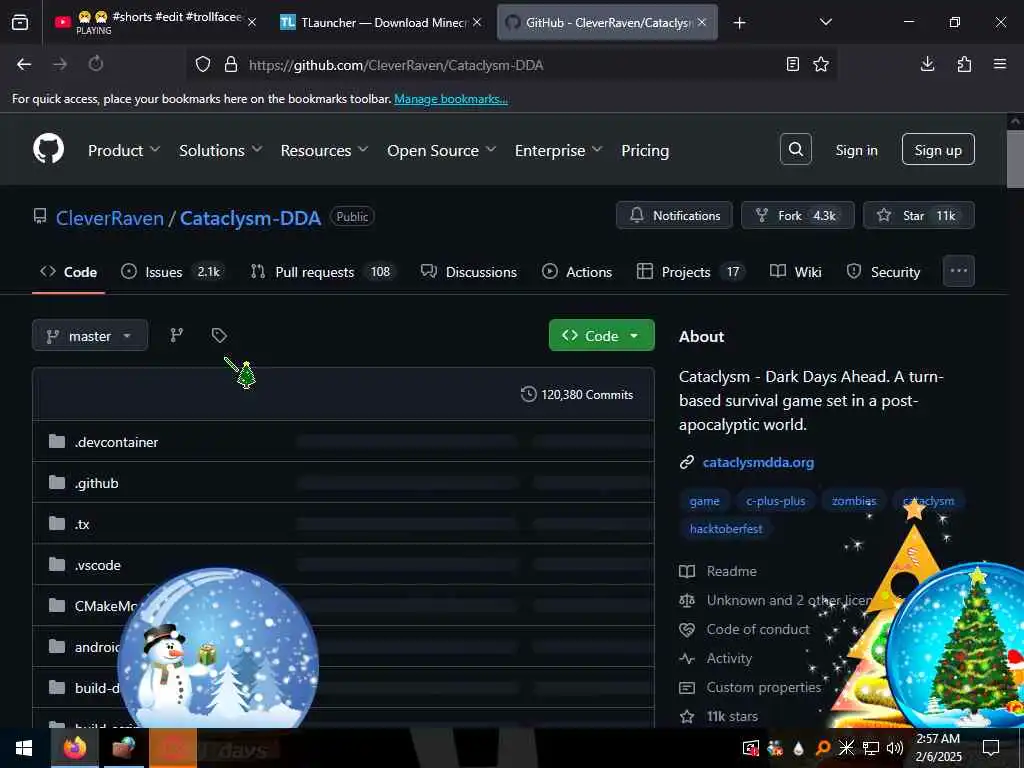
Task: Expand the green Code dropdown button
Action: coord(601,335)
